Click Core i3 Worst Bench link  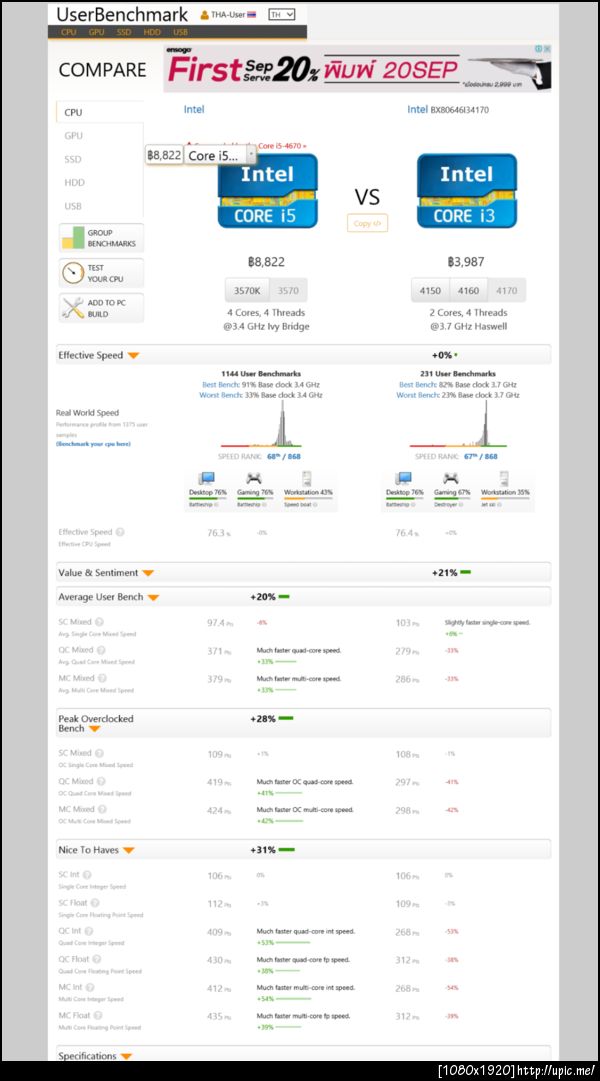(417, 396)
